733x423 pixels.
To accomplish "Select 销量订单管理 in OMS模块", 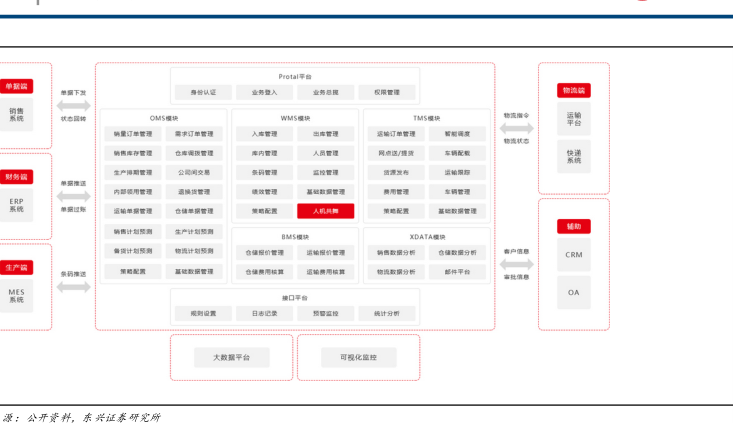I will pyautogui.click(x=133, y=134).
